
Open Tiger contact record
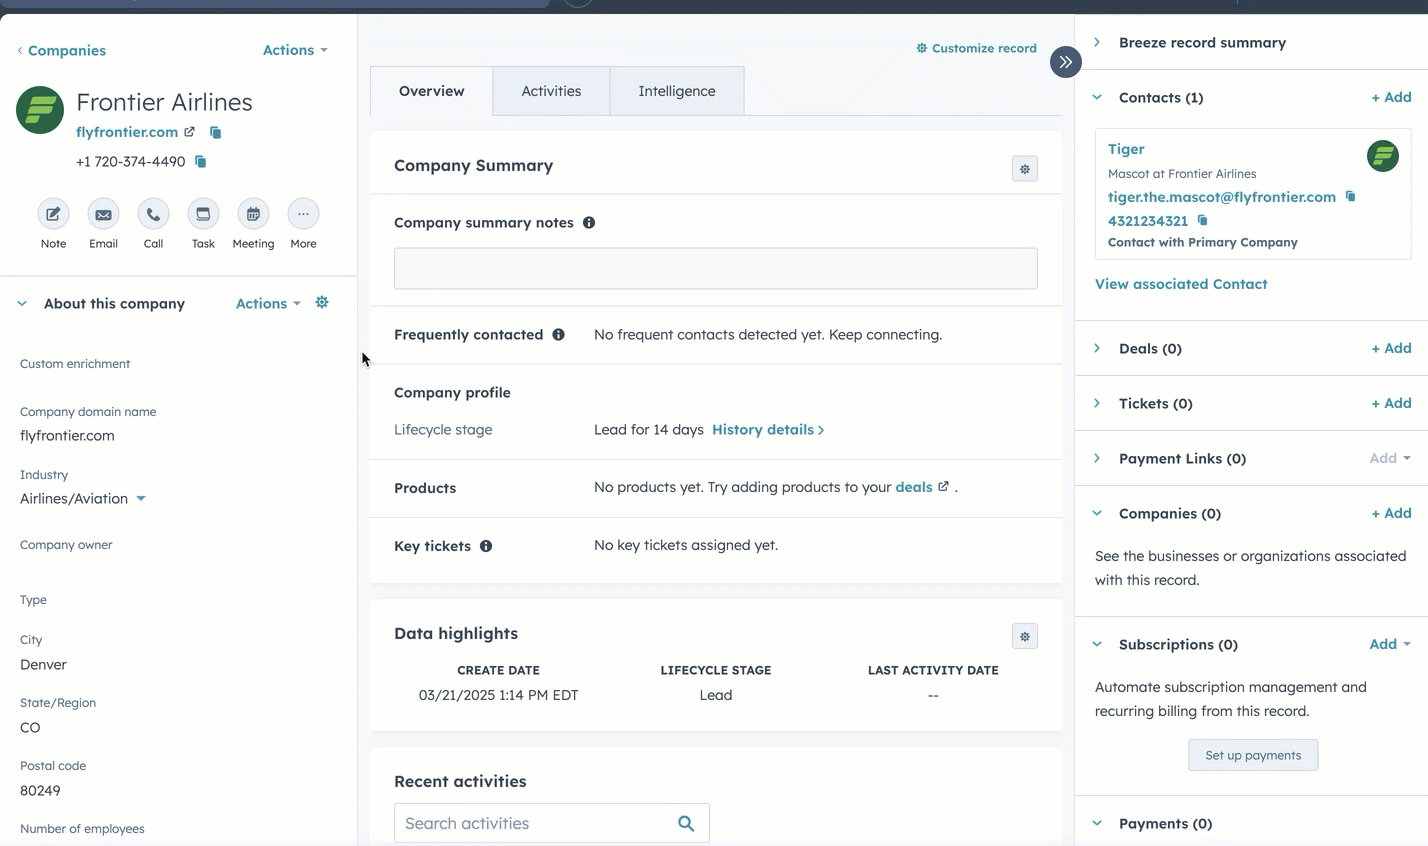click(x=1126, y=149)
